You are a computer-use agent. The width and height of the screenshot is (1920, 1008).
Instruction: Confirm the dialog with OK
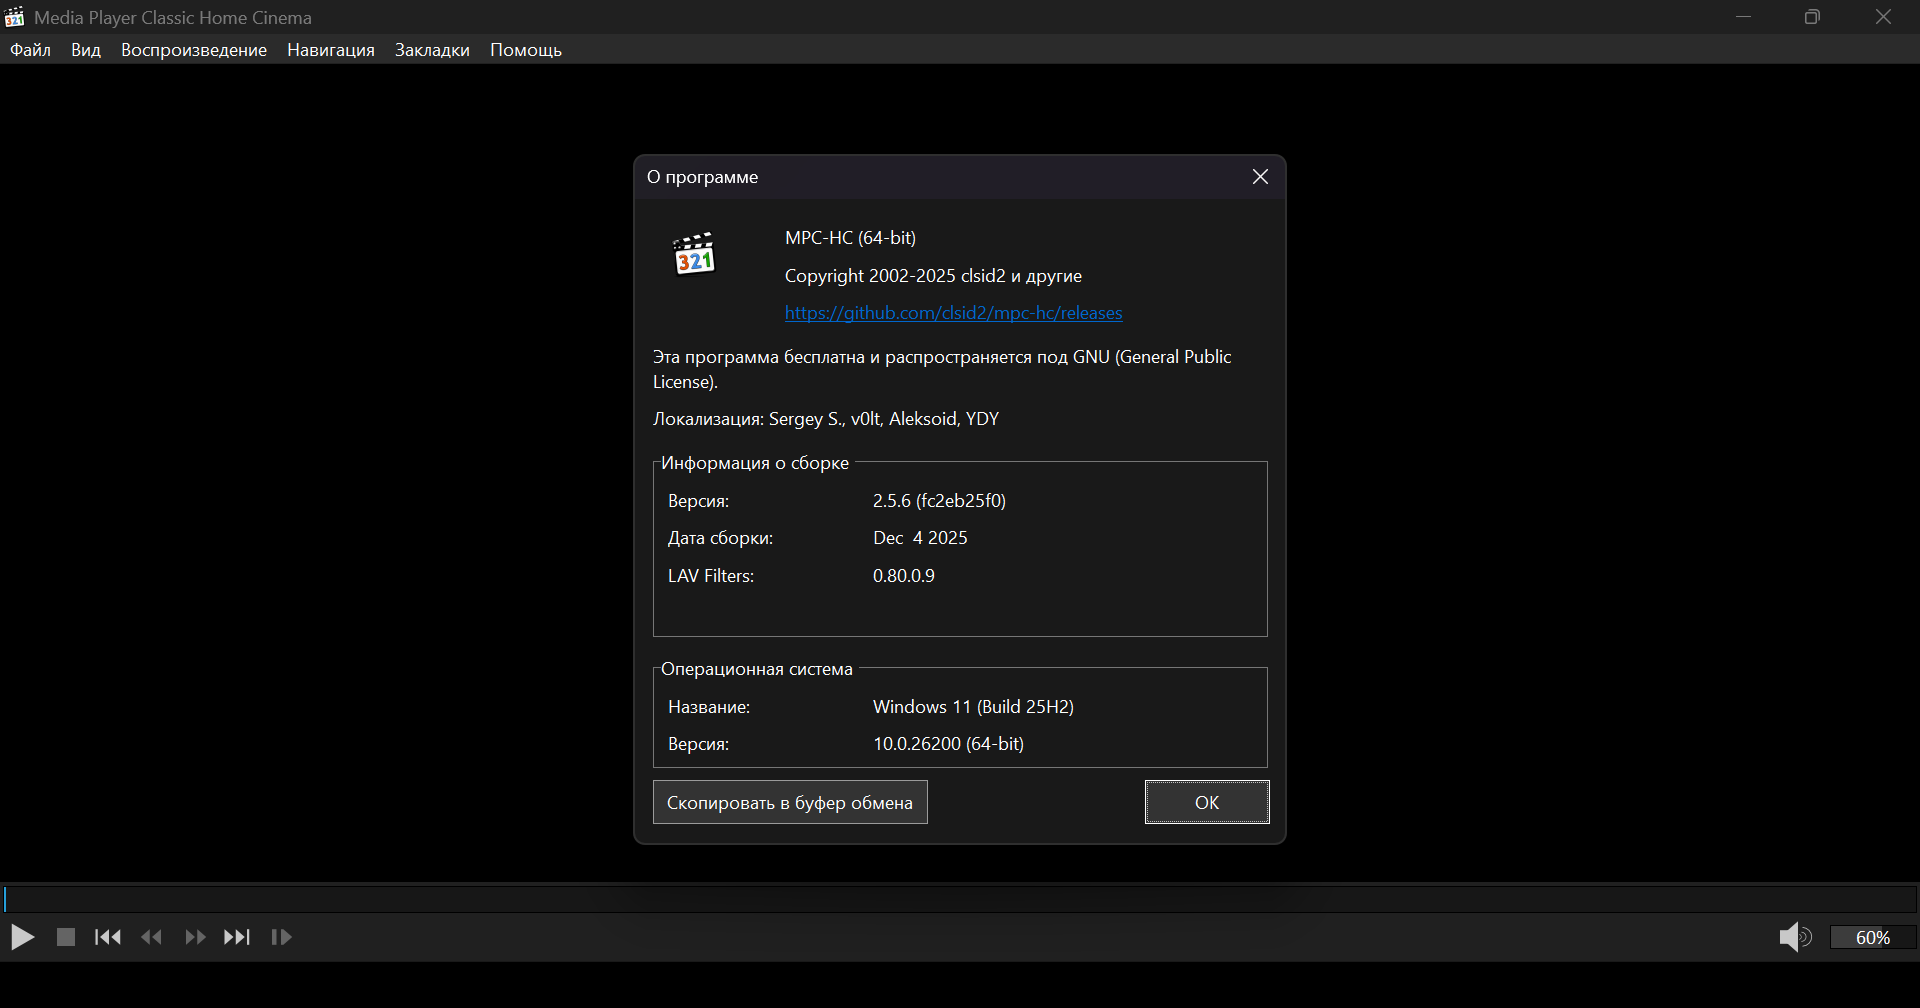[1207, 802]
